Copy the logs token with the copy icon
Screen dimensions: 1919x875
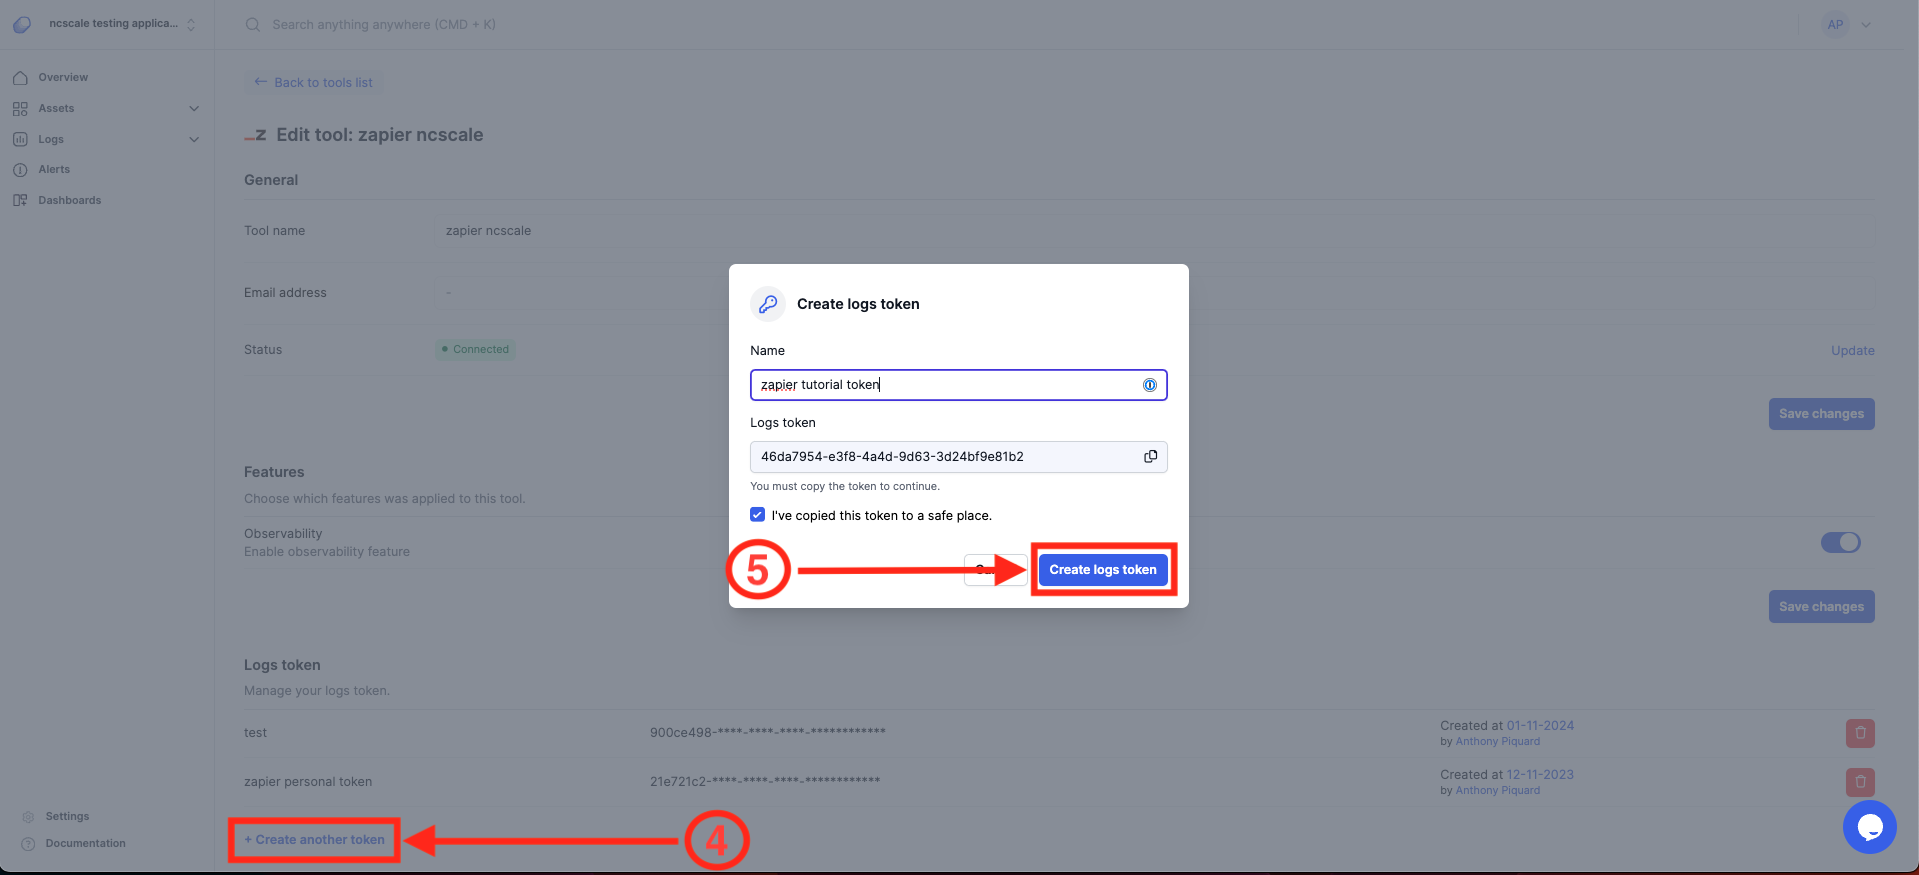pyautogui.click(x=1150, y=457)
